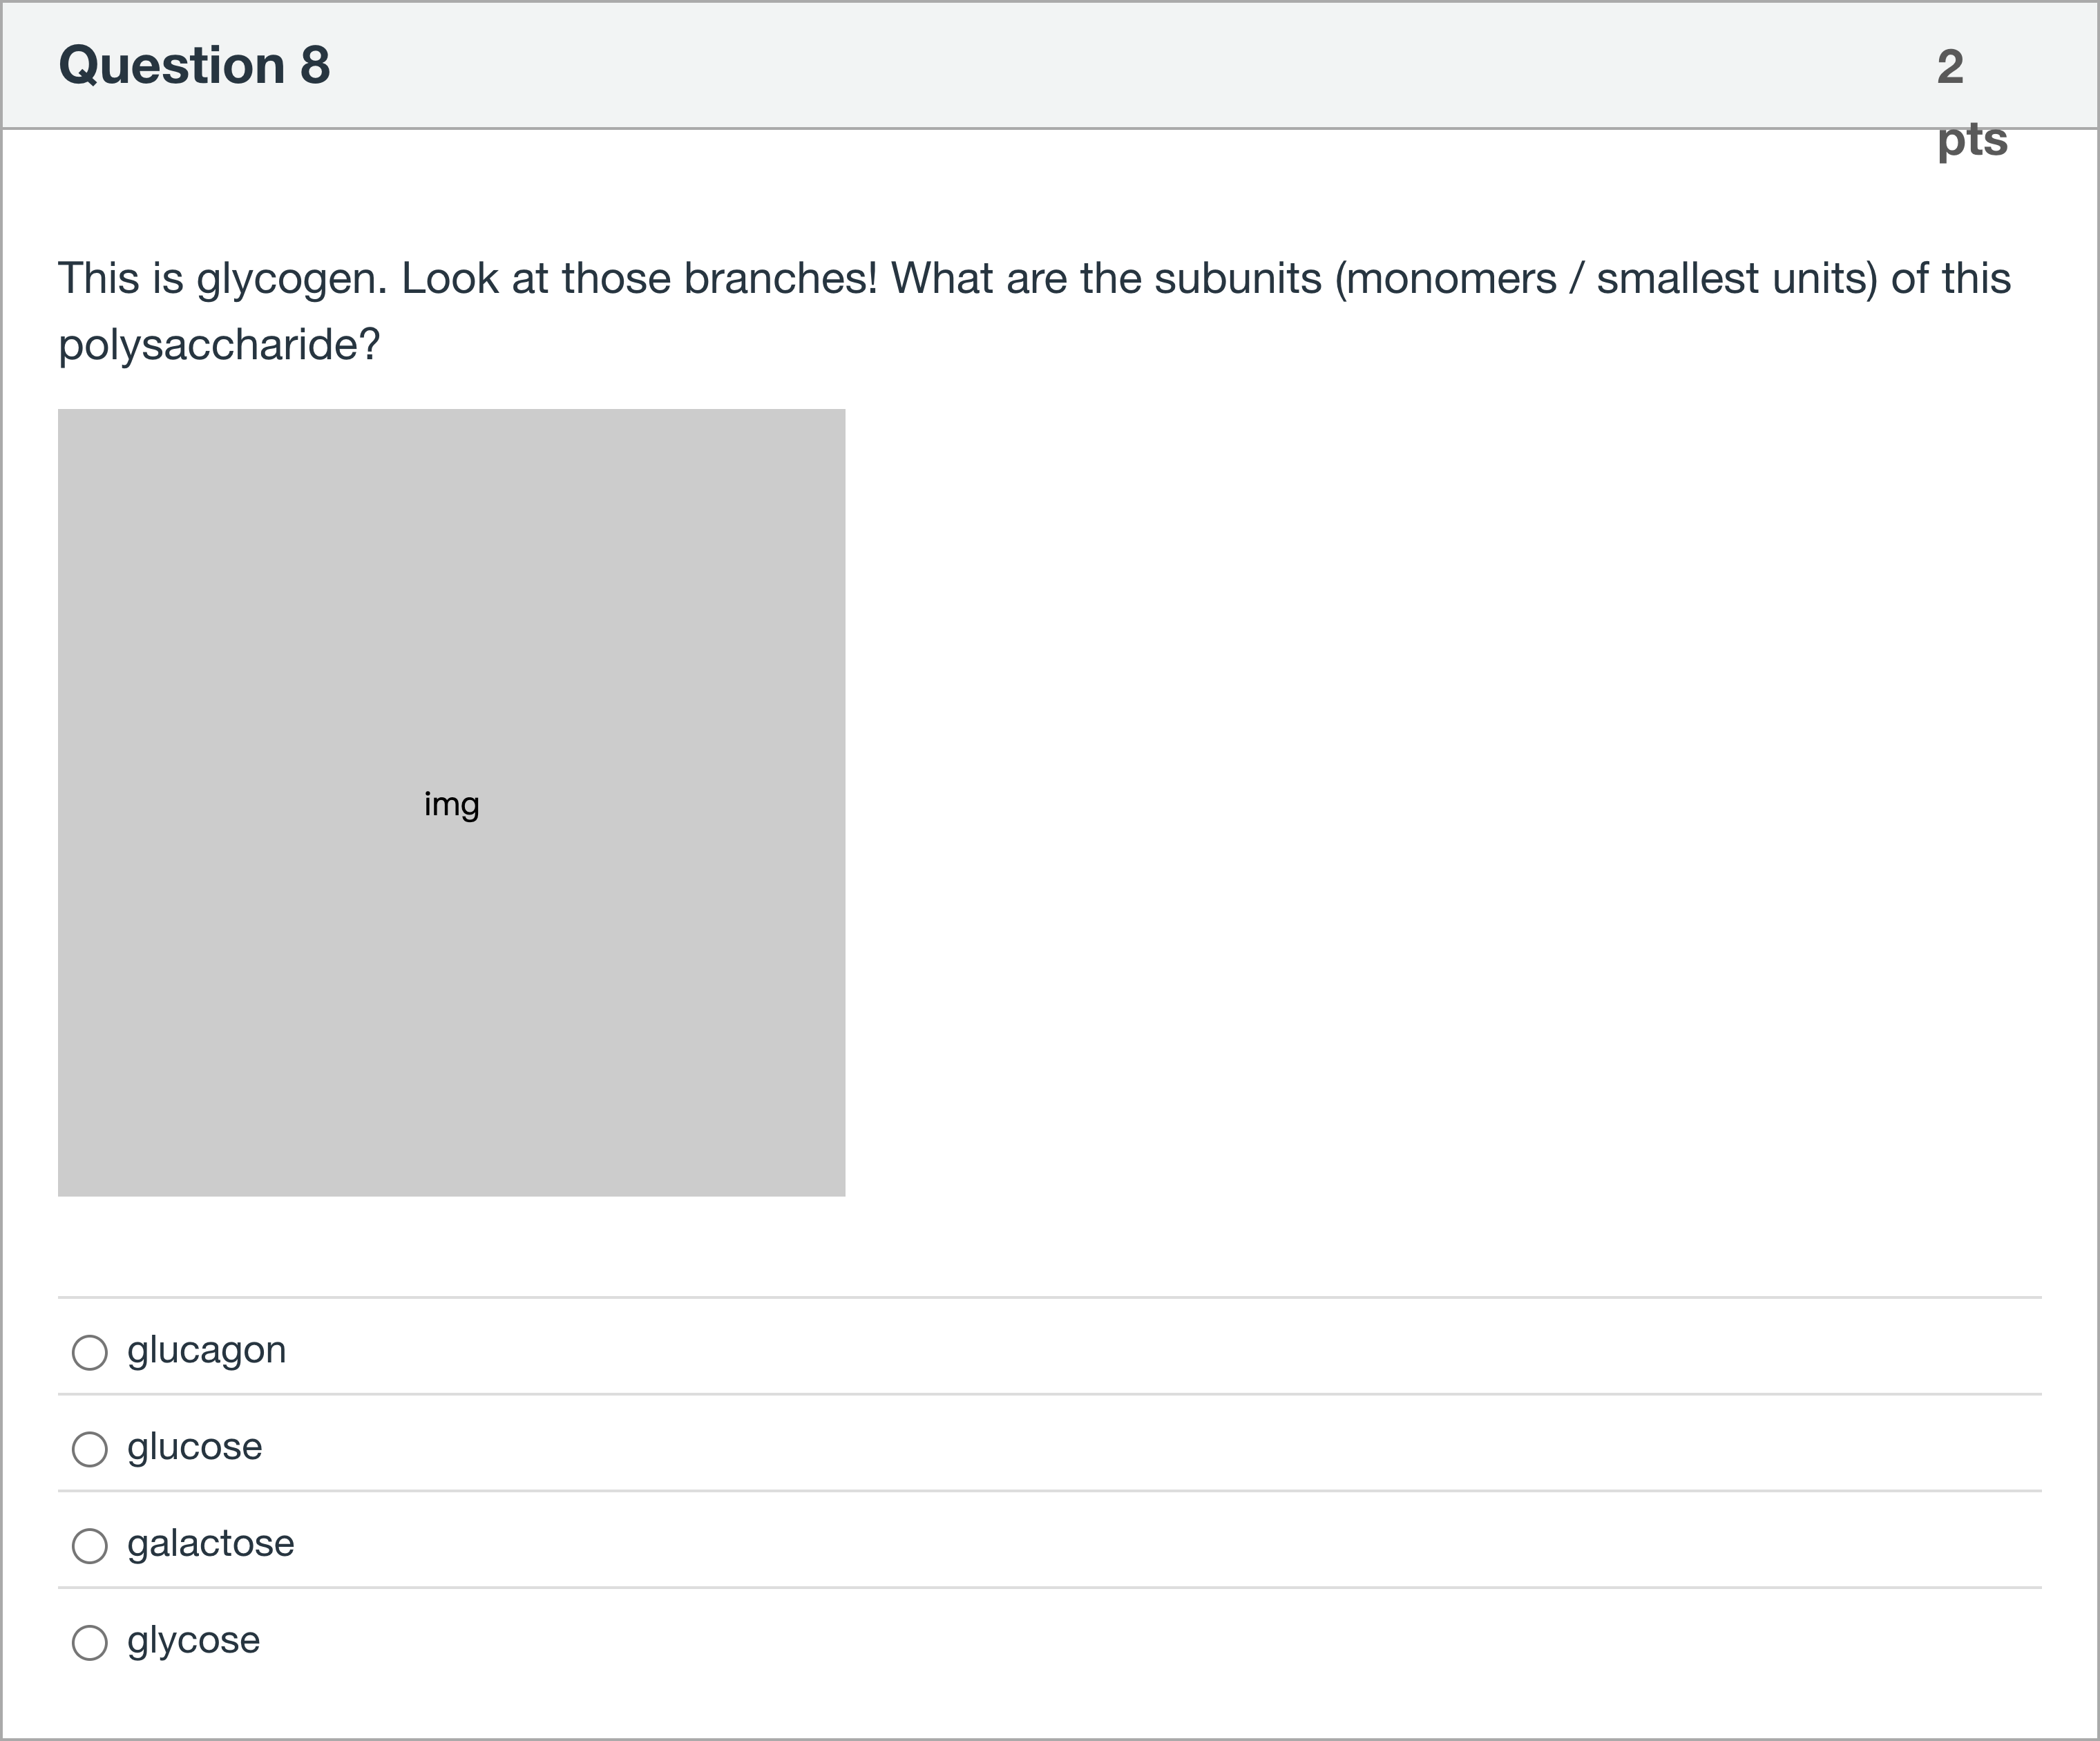Click the word "glycogen." in the question
The width and height of the screenshot is (2100, 1741).
tap(291, 279)
